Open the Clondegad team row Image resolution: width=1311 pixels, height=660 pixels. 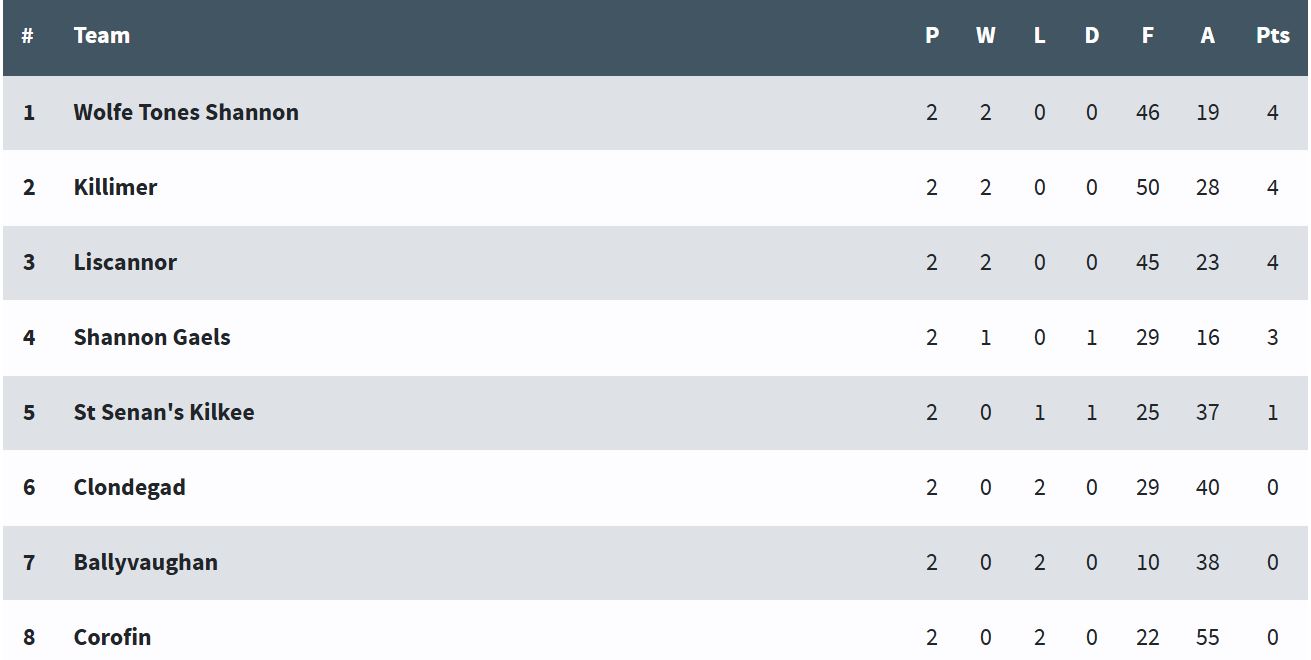(x=655, y=488)
